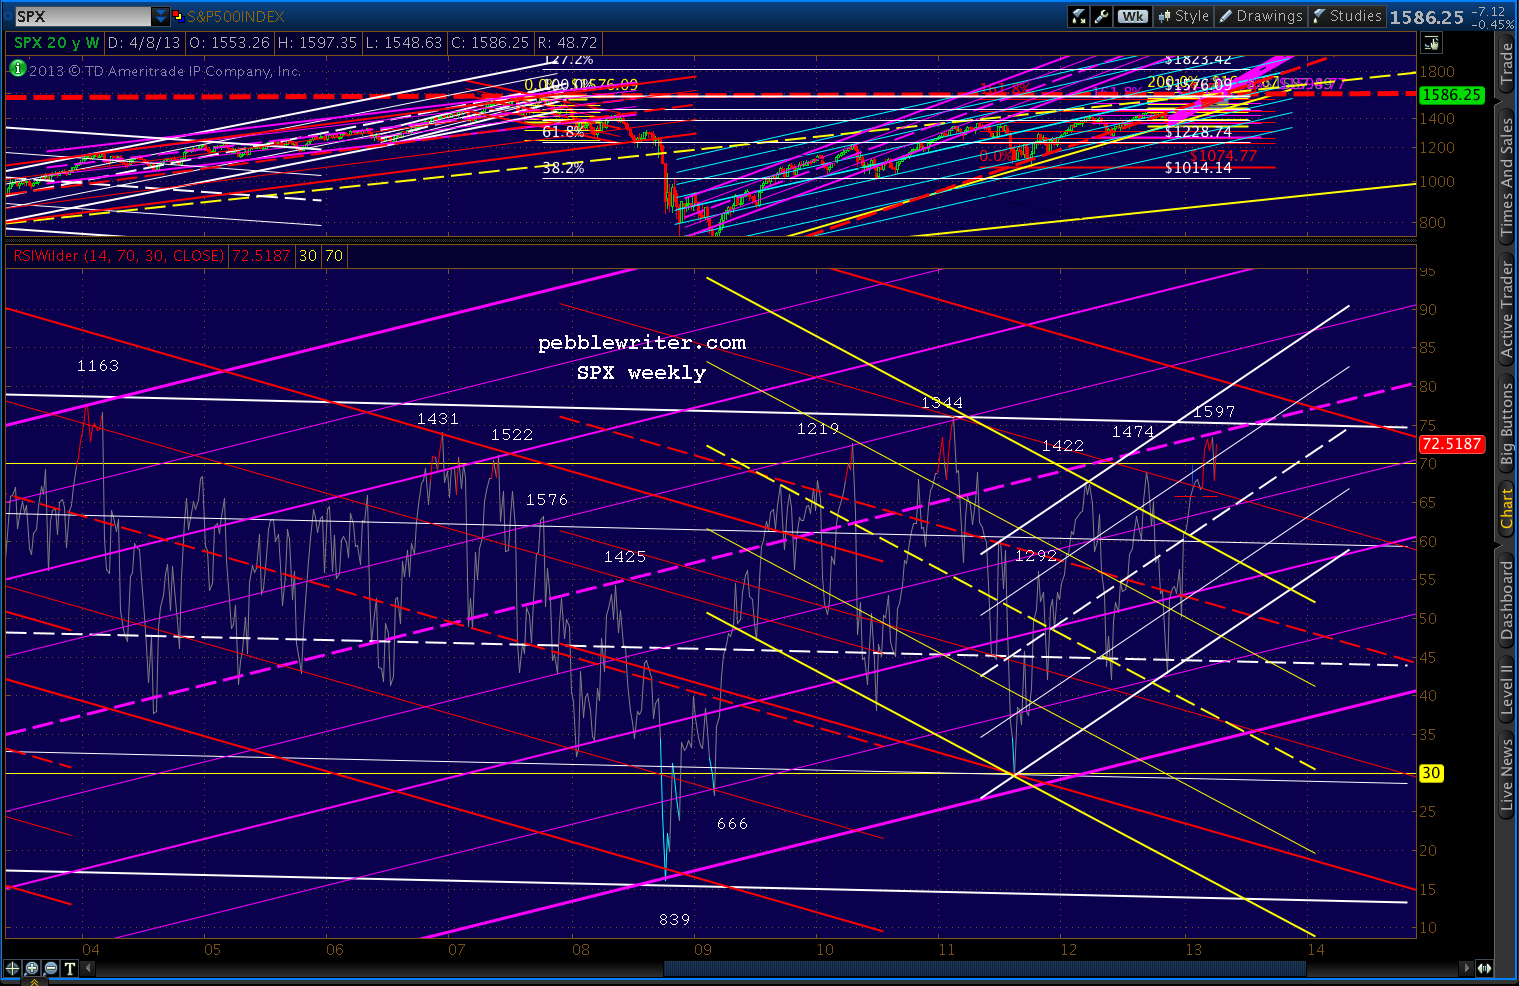
Task: Click the info icon beside the copyright notice
Action: pos(17,69)
